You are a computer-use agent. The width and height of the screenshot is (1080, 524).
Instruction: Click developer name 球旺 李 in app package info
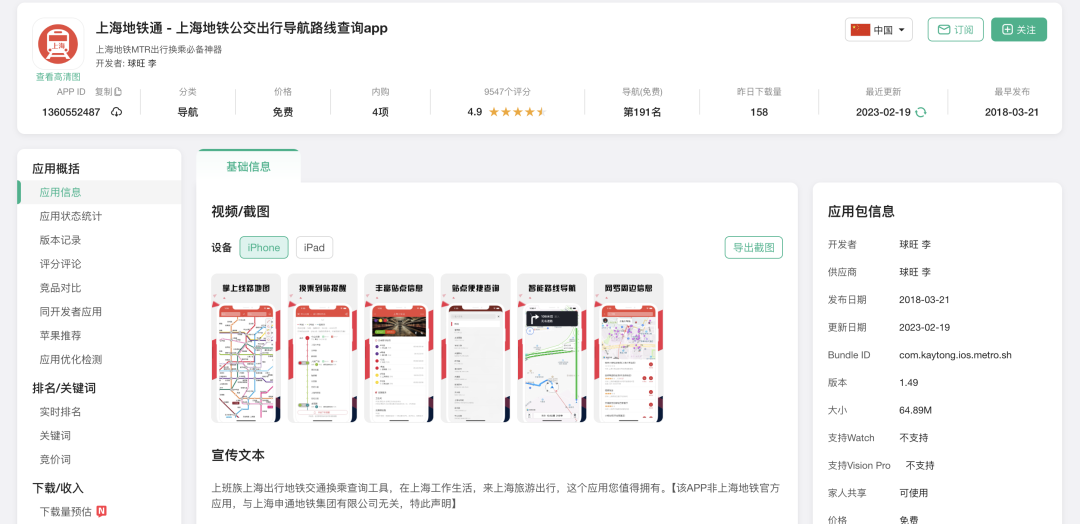(915, 244)
